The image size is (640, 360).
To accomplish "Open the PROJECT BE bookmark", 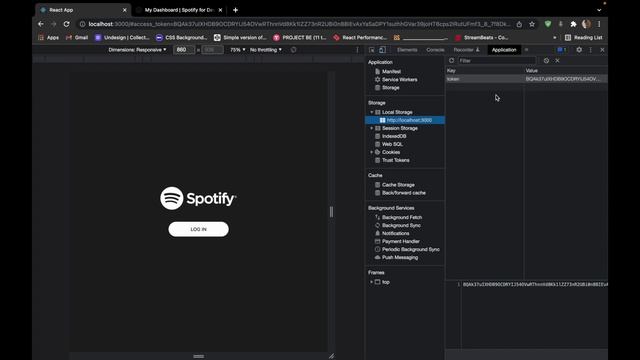I will (x=300, y=38).
